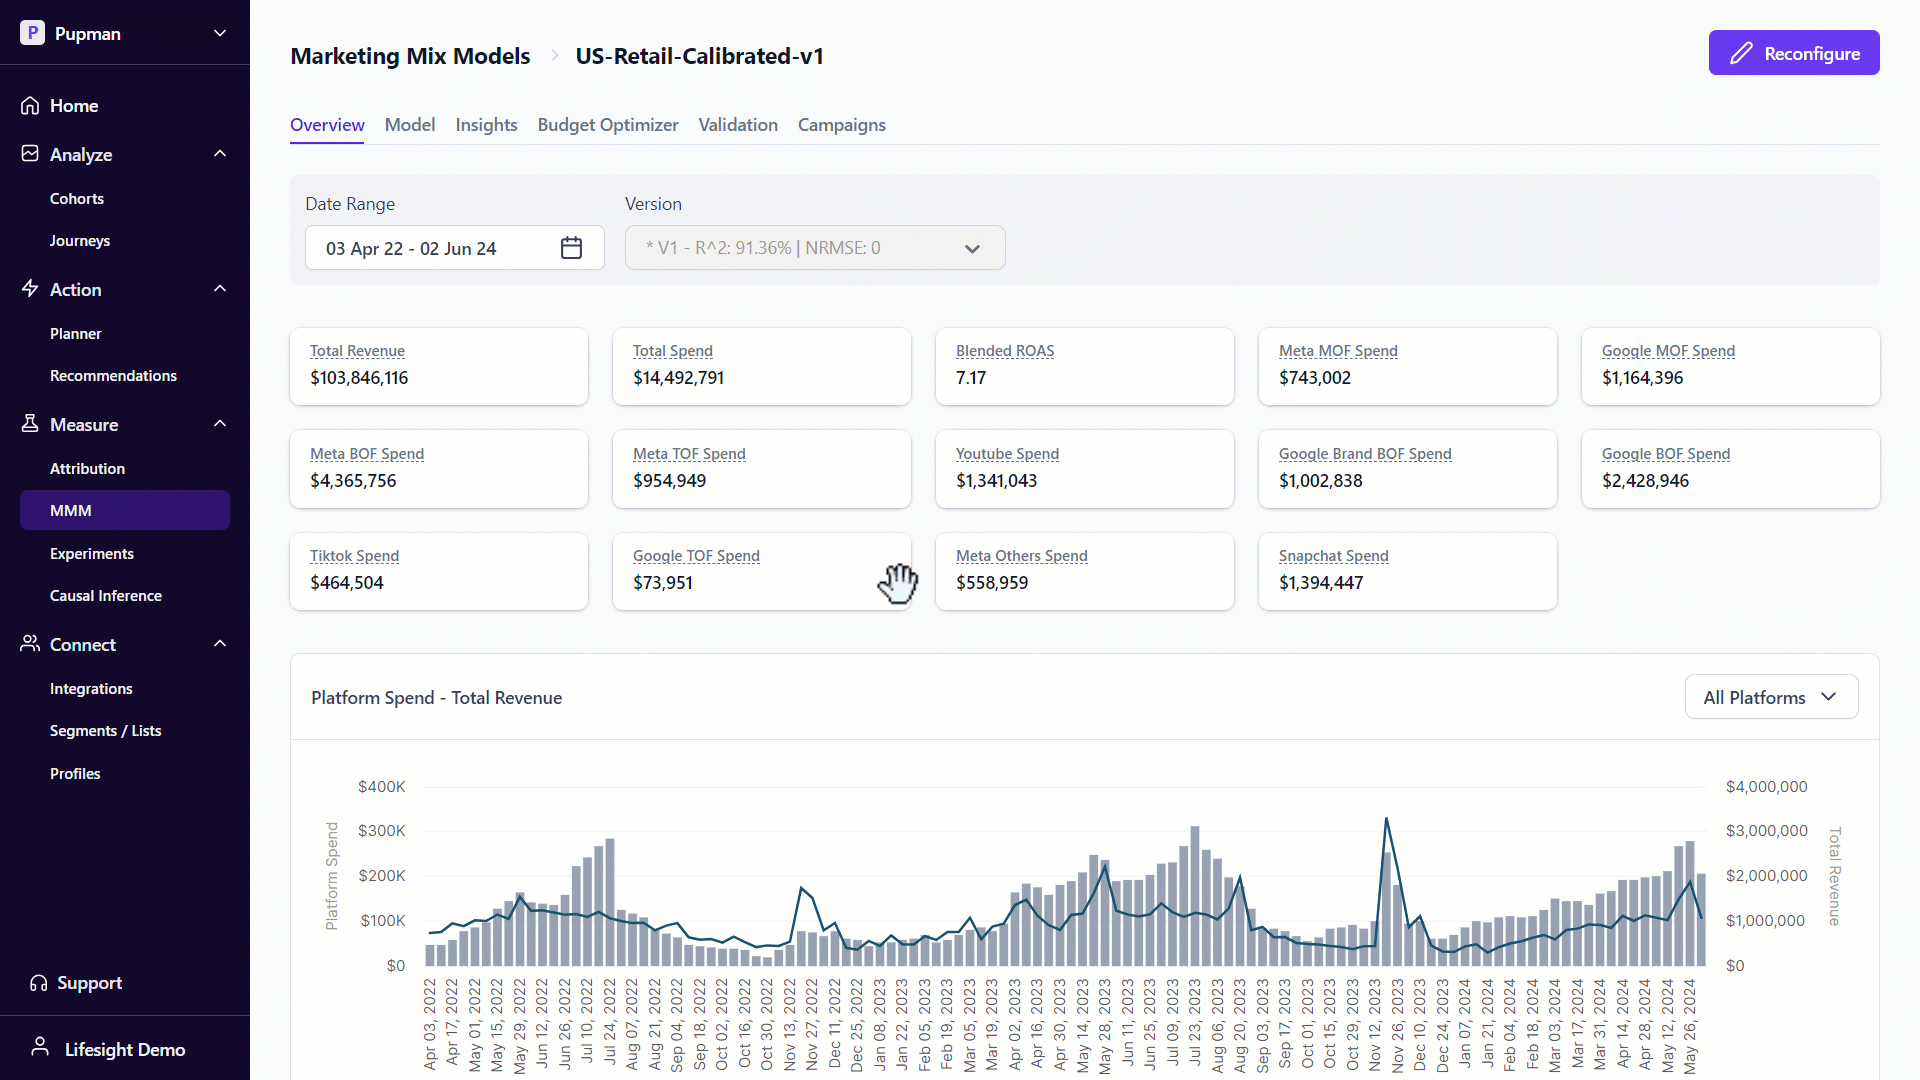Open Experiments in the sidebar
Image resolution: width=1920 pixels, height=1080 pixels.
[x=92, y=554]
